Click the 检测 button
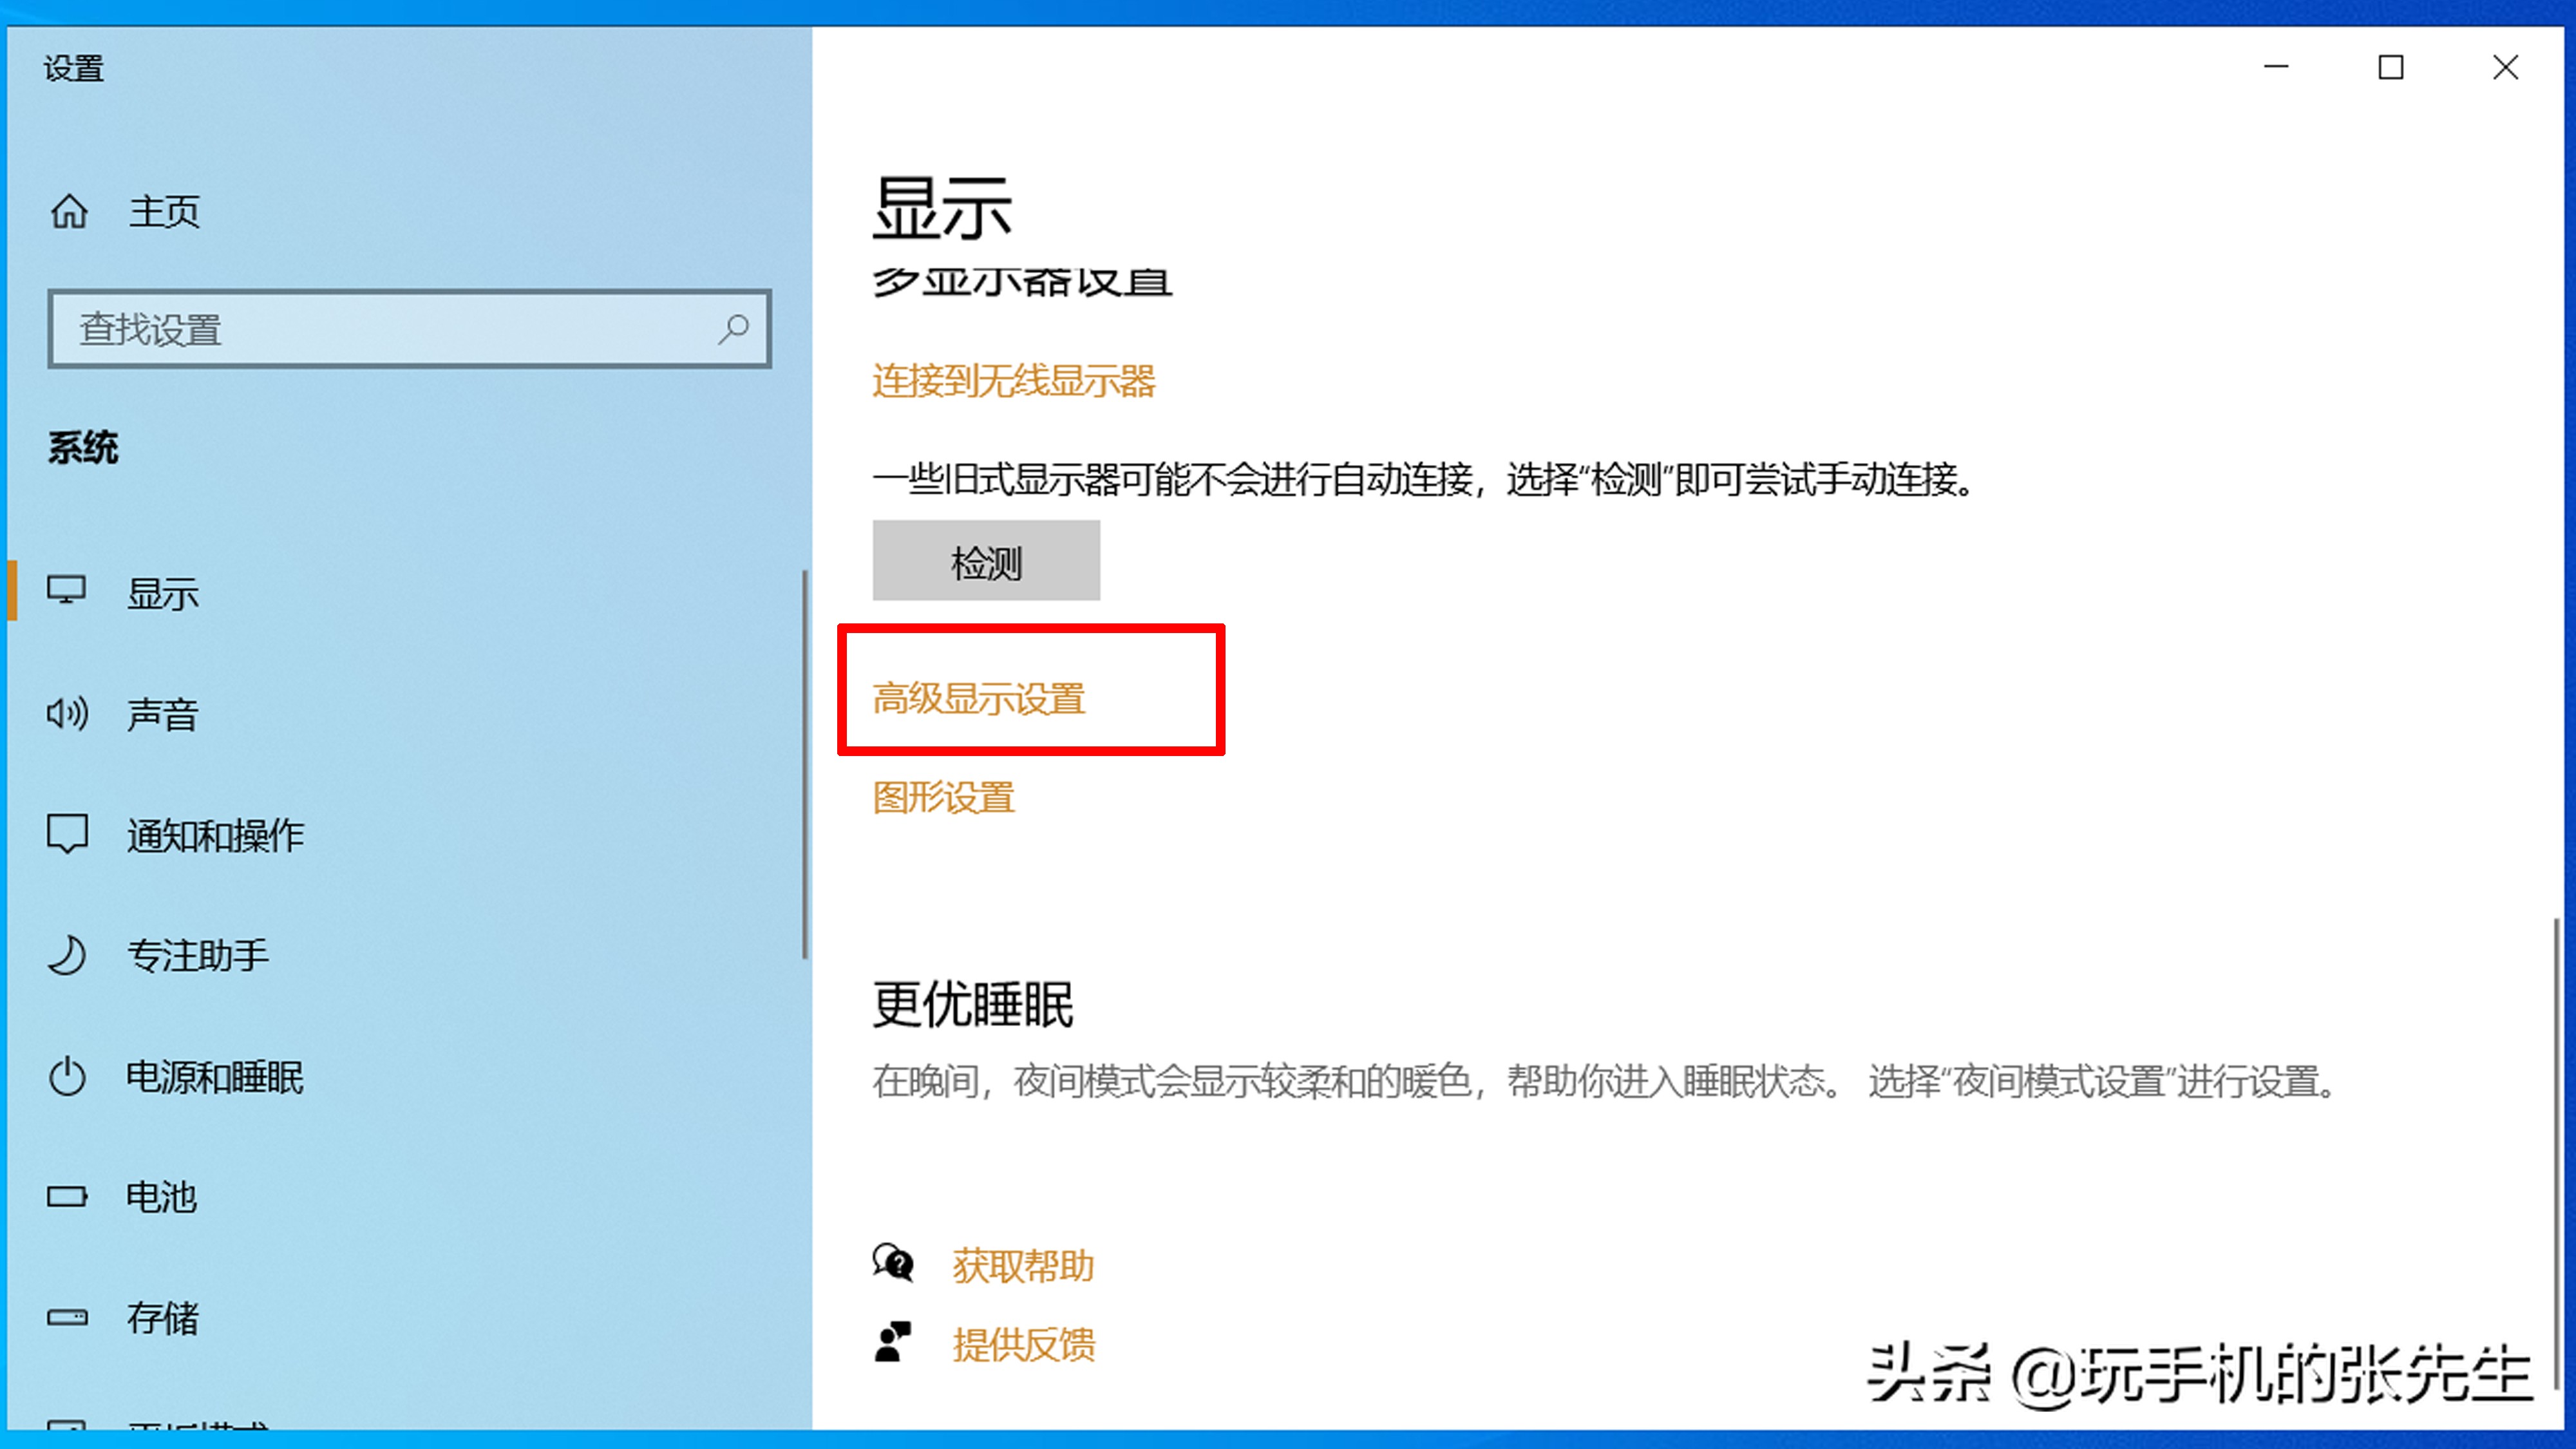2576x1449 pixels. tap(986, 560)
